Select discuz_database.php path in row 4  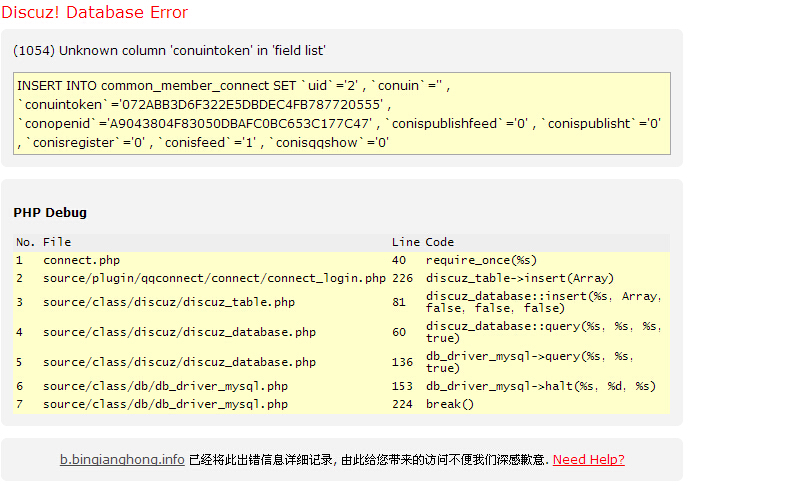click(179, 332)
